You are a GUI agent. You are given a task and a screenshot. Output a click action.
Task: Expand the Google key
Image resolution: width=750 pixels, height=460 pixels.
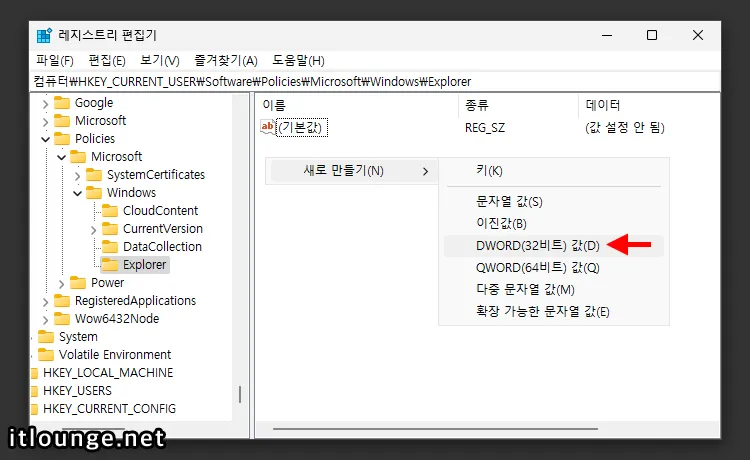(45, 104)
